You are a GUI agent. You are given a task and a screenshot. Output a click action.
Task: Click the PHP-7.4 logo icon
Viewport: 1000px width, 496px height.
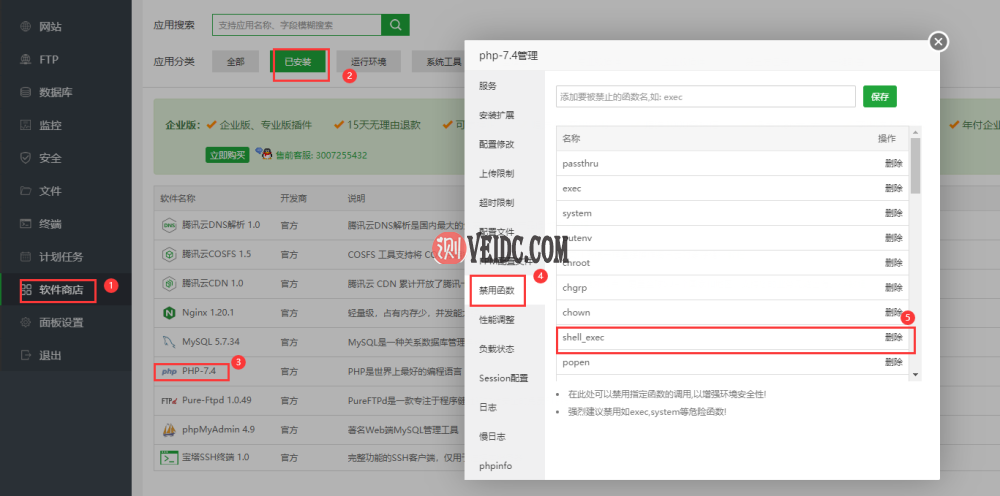coord(169,371)
